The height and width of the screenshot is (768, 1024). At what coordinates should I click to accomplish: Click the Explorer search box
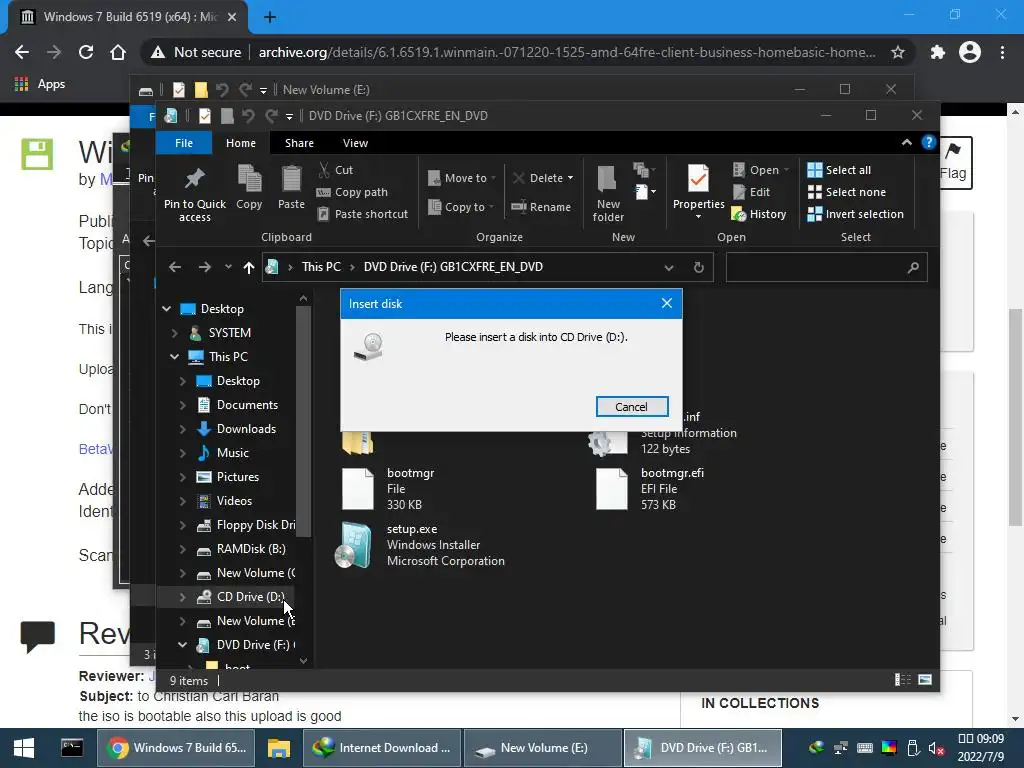coord(826,267)
